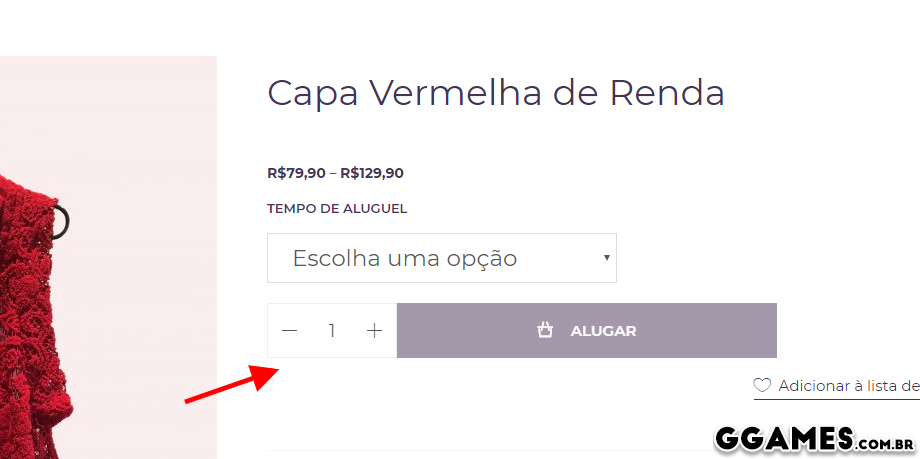Click the 'TEMPO DE ALUGUEL' label

click(x=337, y=209)
